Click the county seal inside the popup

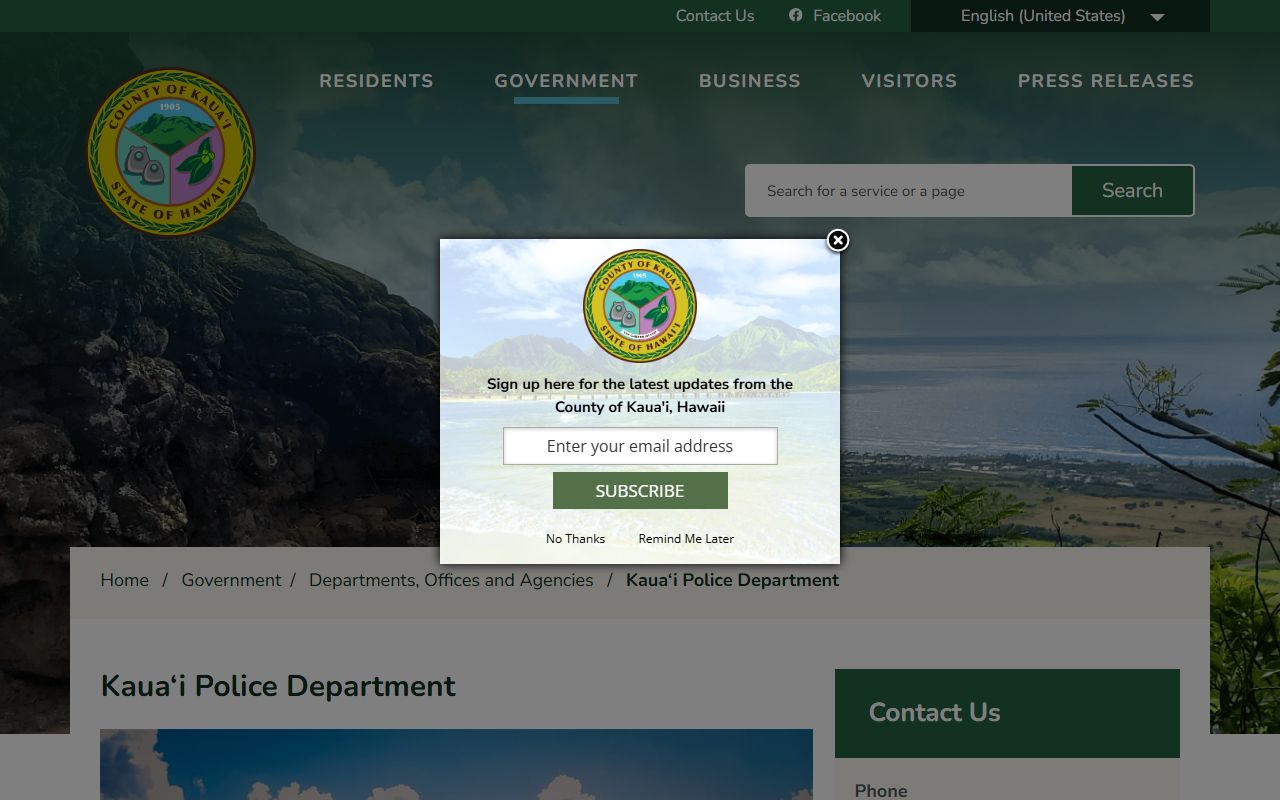point(640,306)
